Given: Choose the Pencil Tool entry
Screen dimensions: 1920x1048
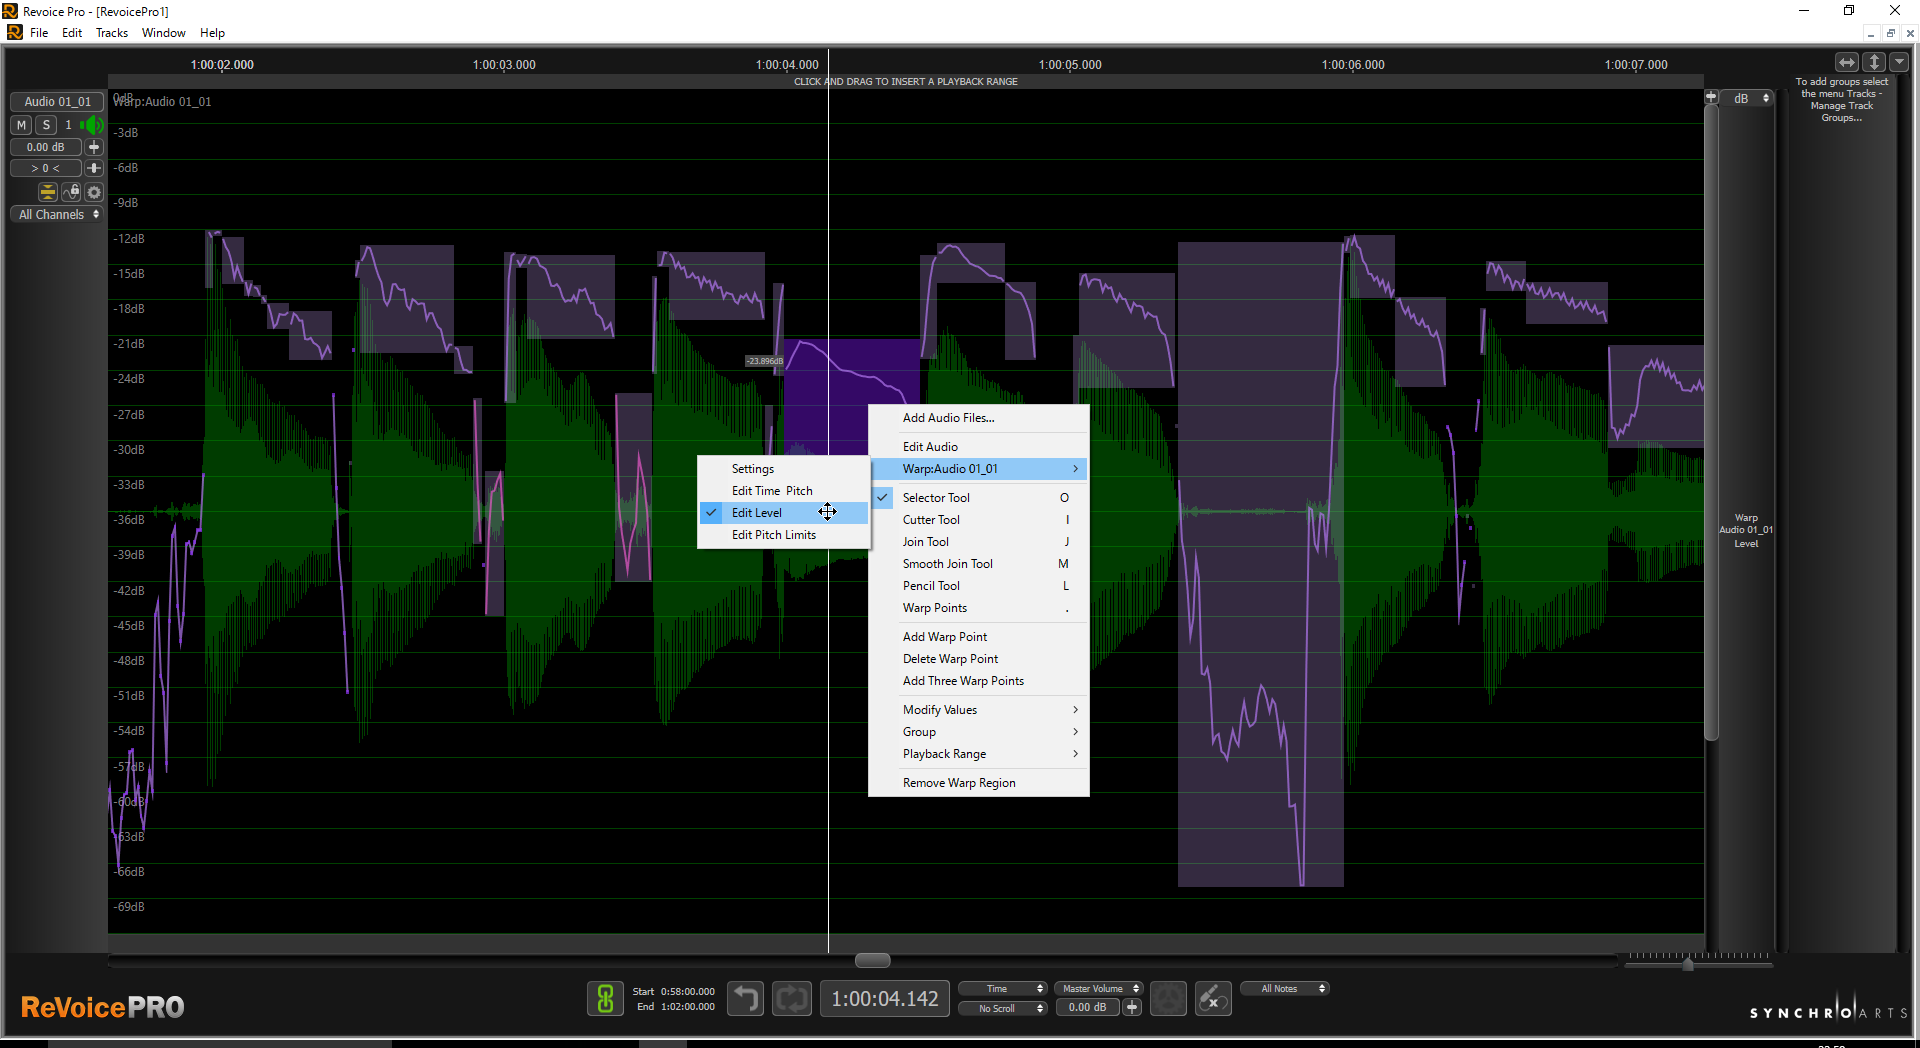Looking at the screenshot, I should click(x=979, y=586).
